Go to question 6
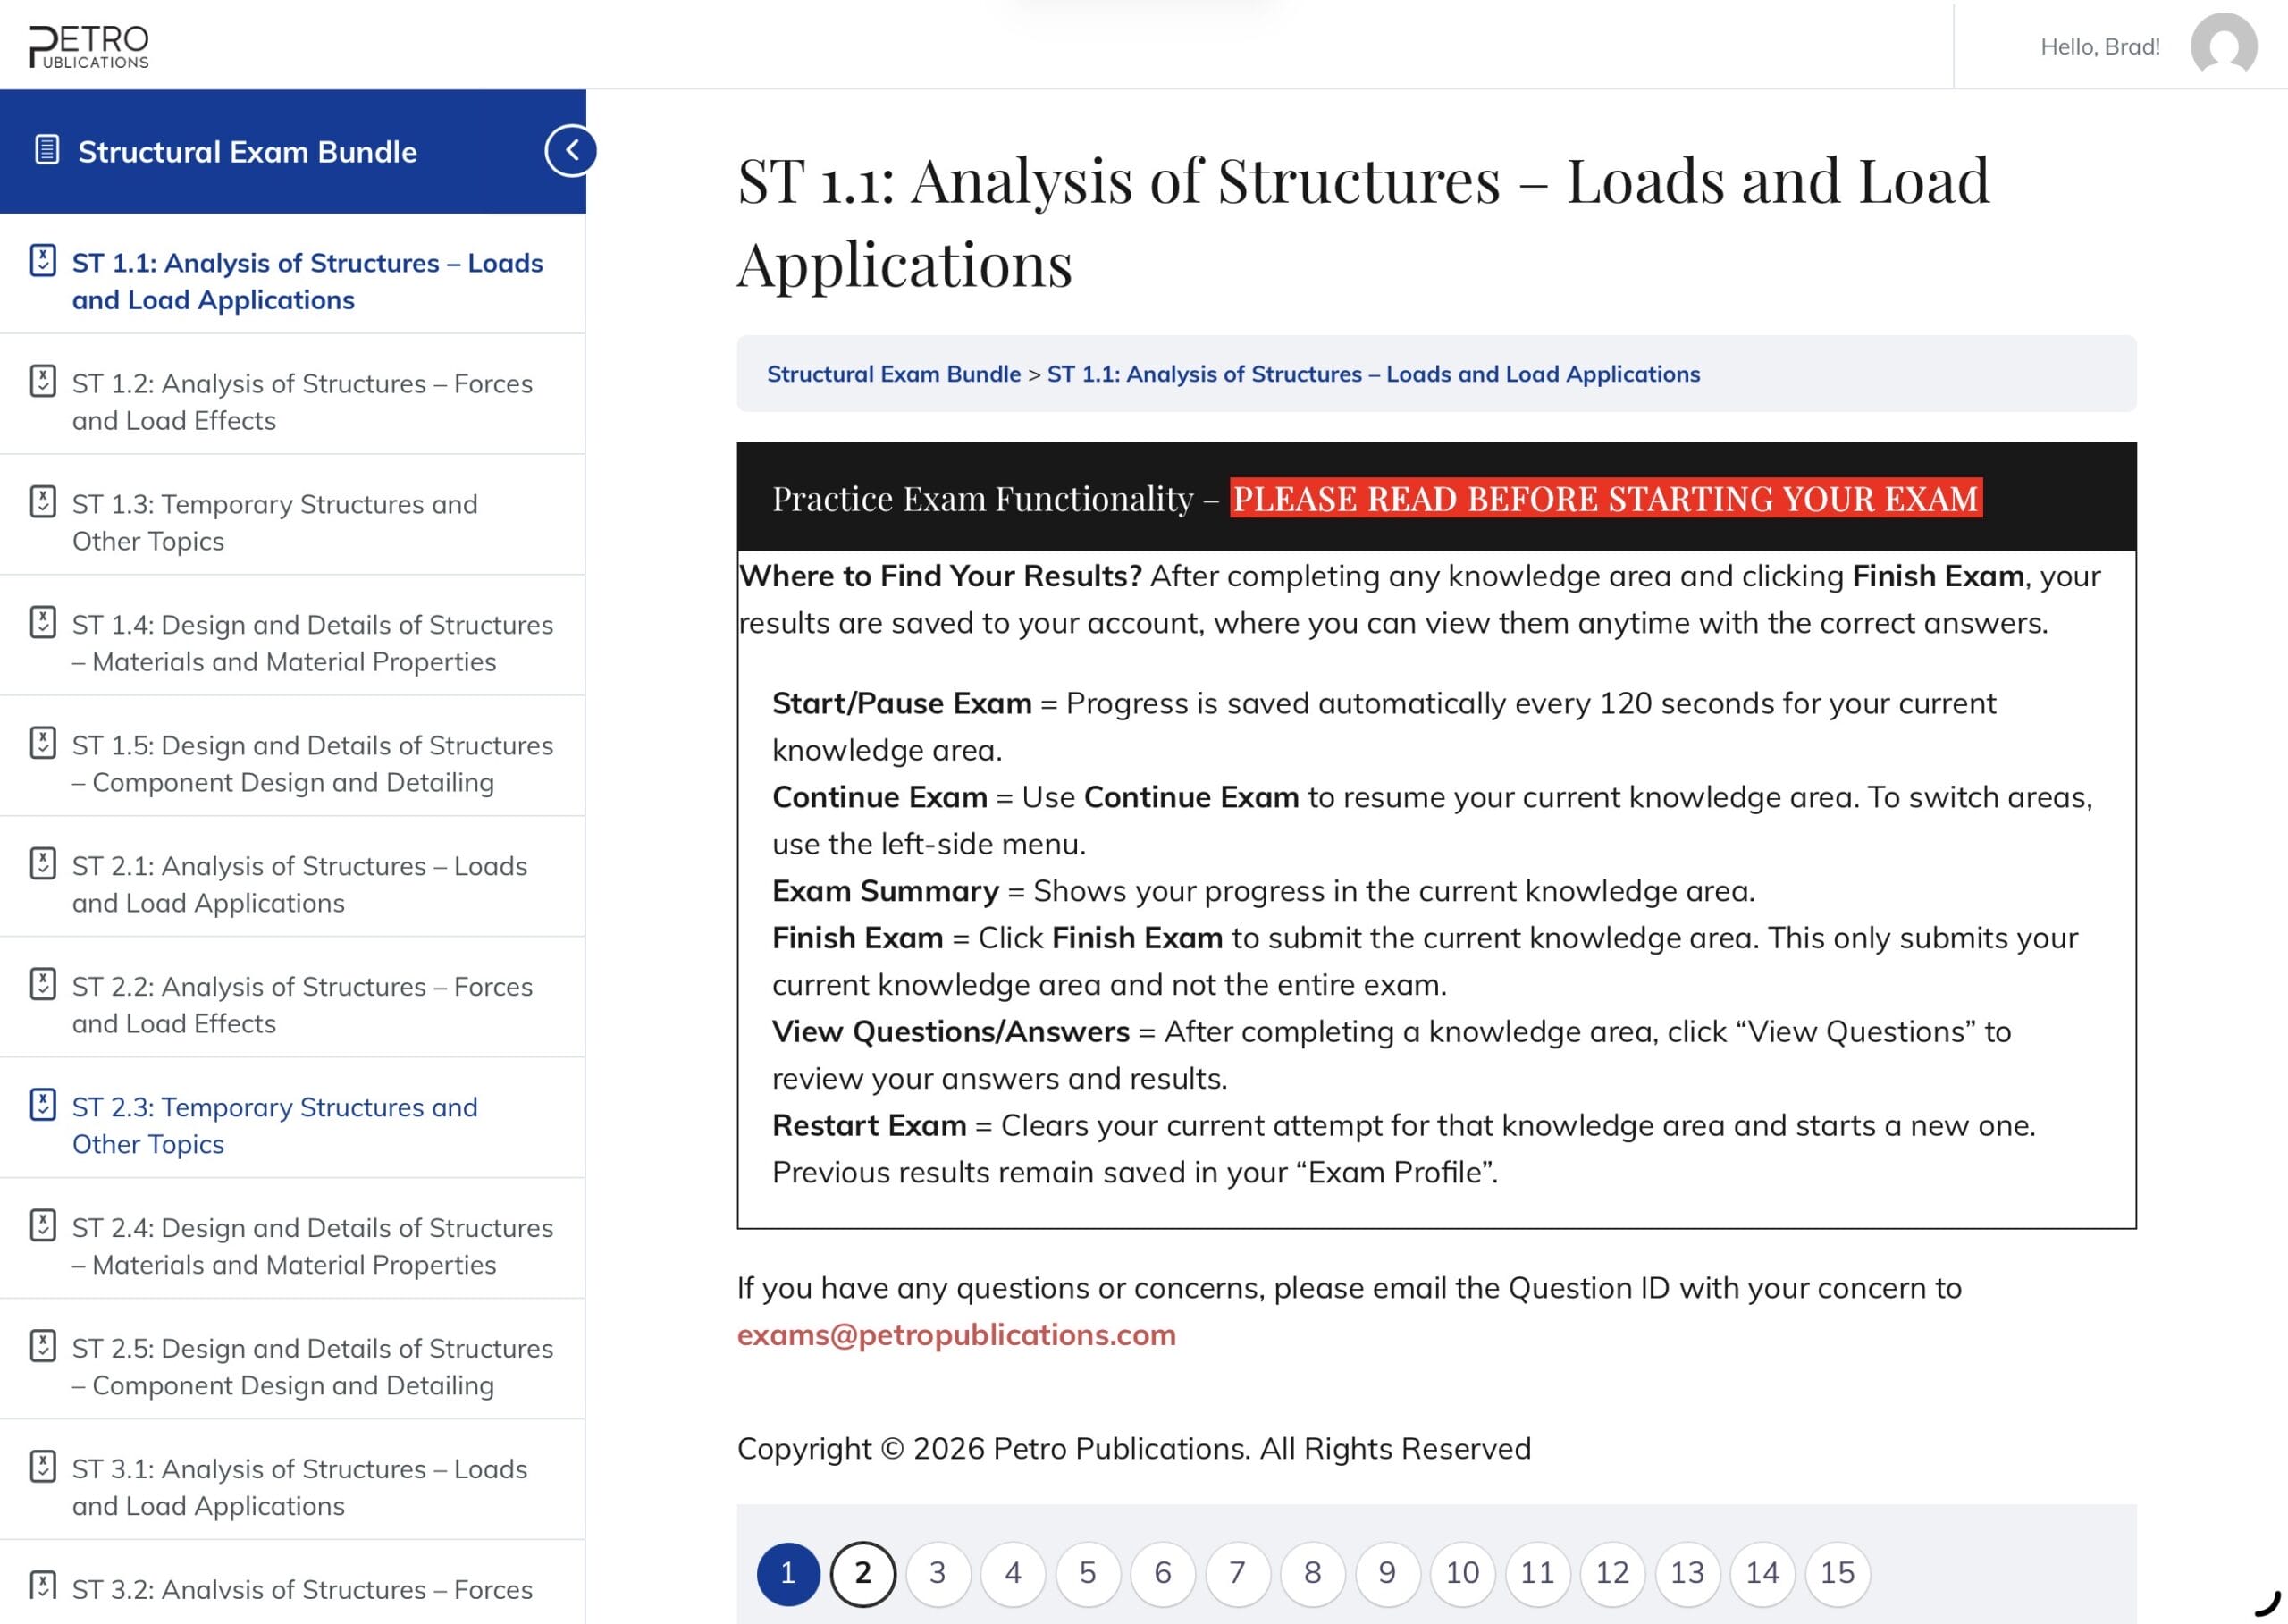The height and width of the screenshot is (1624, 2288). [x=1163, y=1574]
